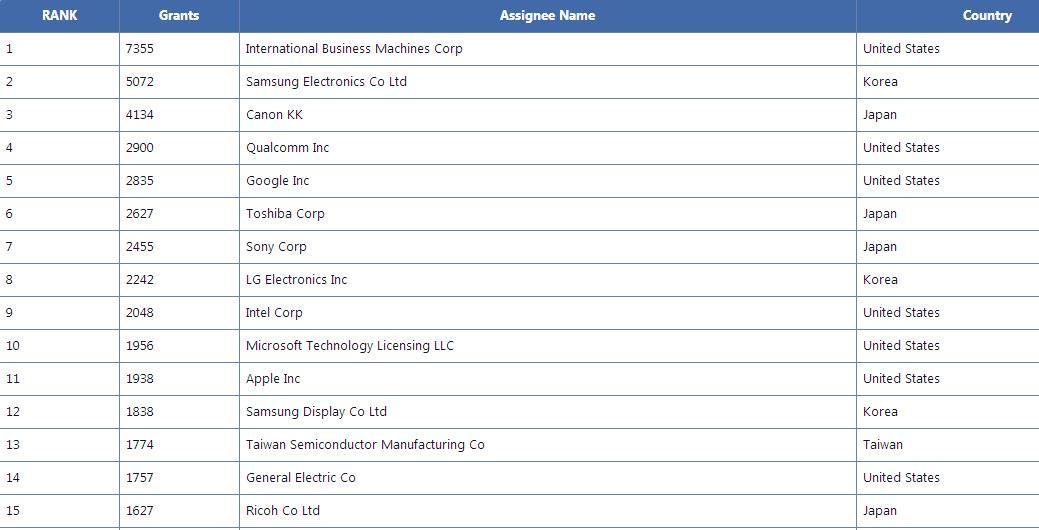
Task: Sort table by Grants column header
Action: tap(178, 15)
